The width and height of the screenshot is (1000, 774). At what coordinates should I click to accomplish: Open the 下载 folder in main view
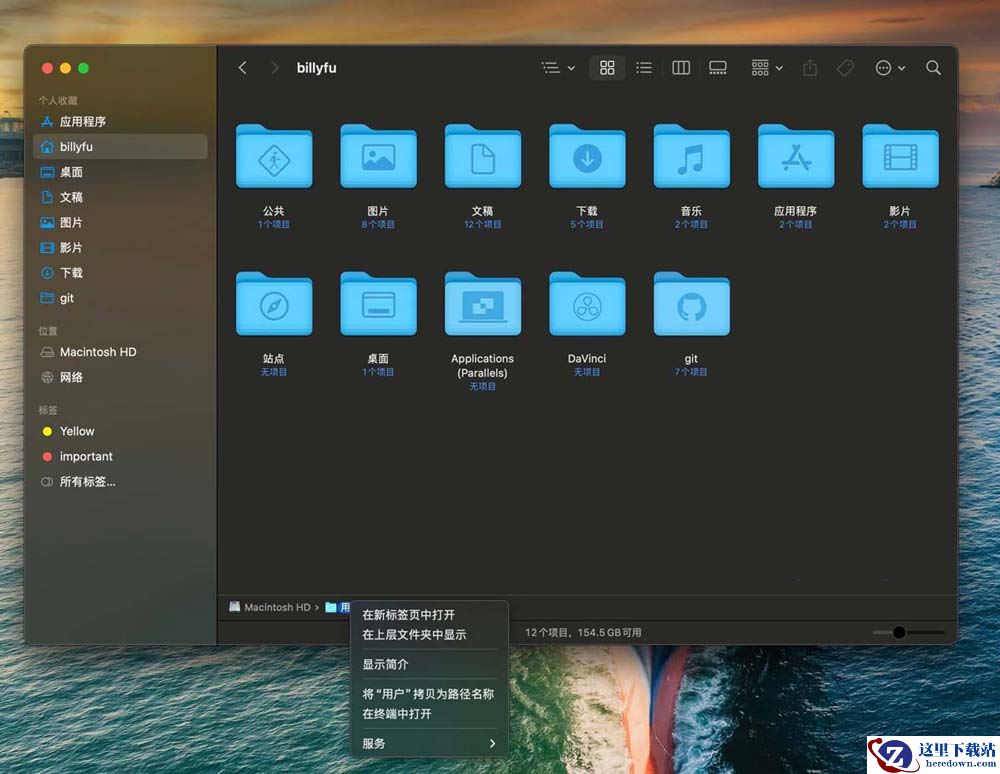tap(587, 157)
